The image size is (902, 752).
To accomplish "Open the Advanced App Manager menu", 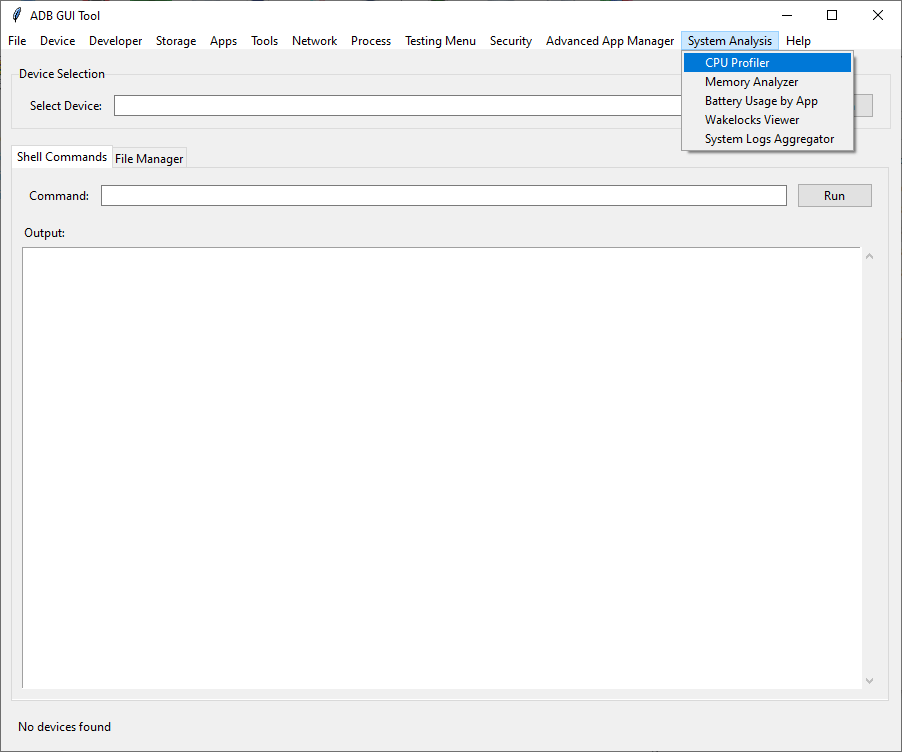I will [x=609, y=41].
